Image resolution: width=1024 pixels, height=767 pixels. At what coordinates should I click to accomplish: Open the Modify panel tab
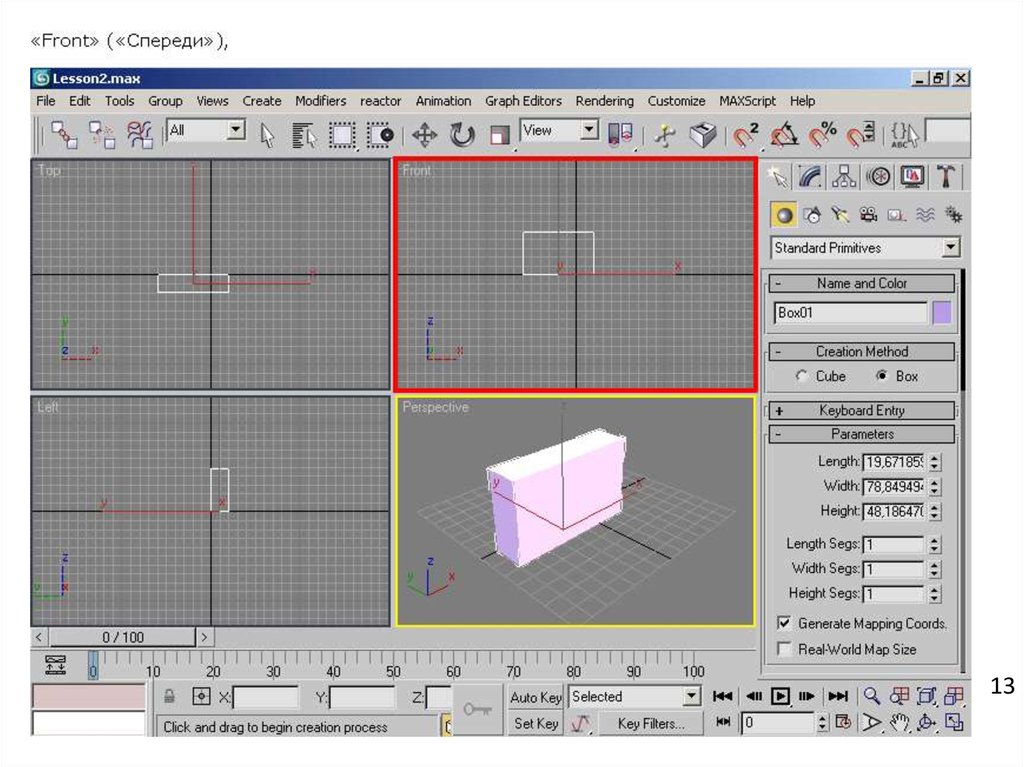pos(811,177)
